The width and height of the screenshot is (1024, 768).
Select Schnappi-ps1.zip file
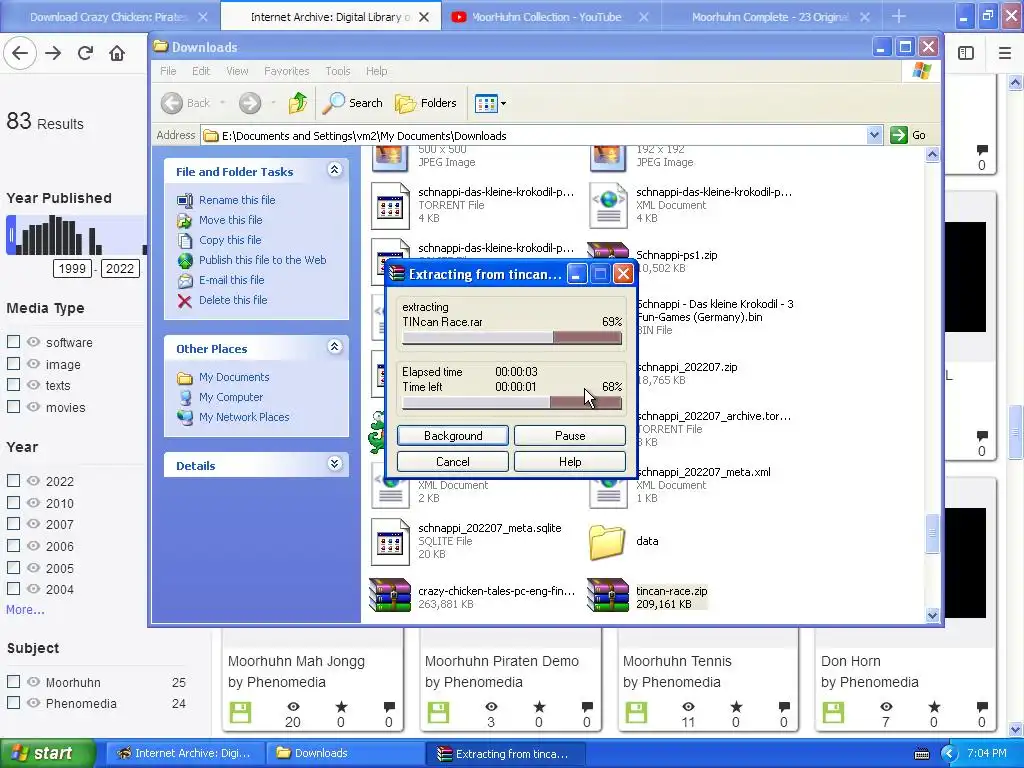coord(677,255)
